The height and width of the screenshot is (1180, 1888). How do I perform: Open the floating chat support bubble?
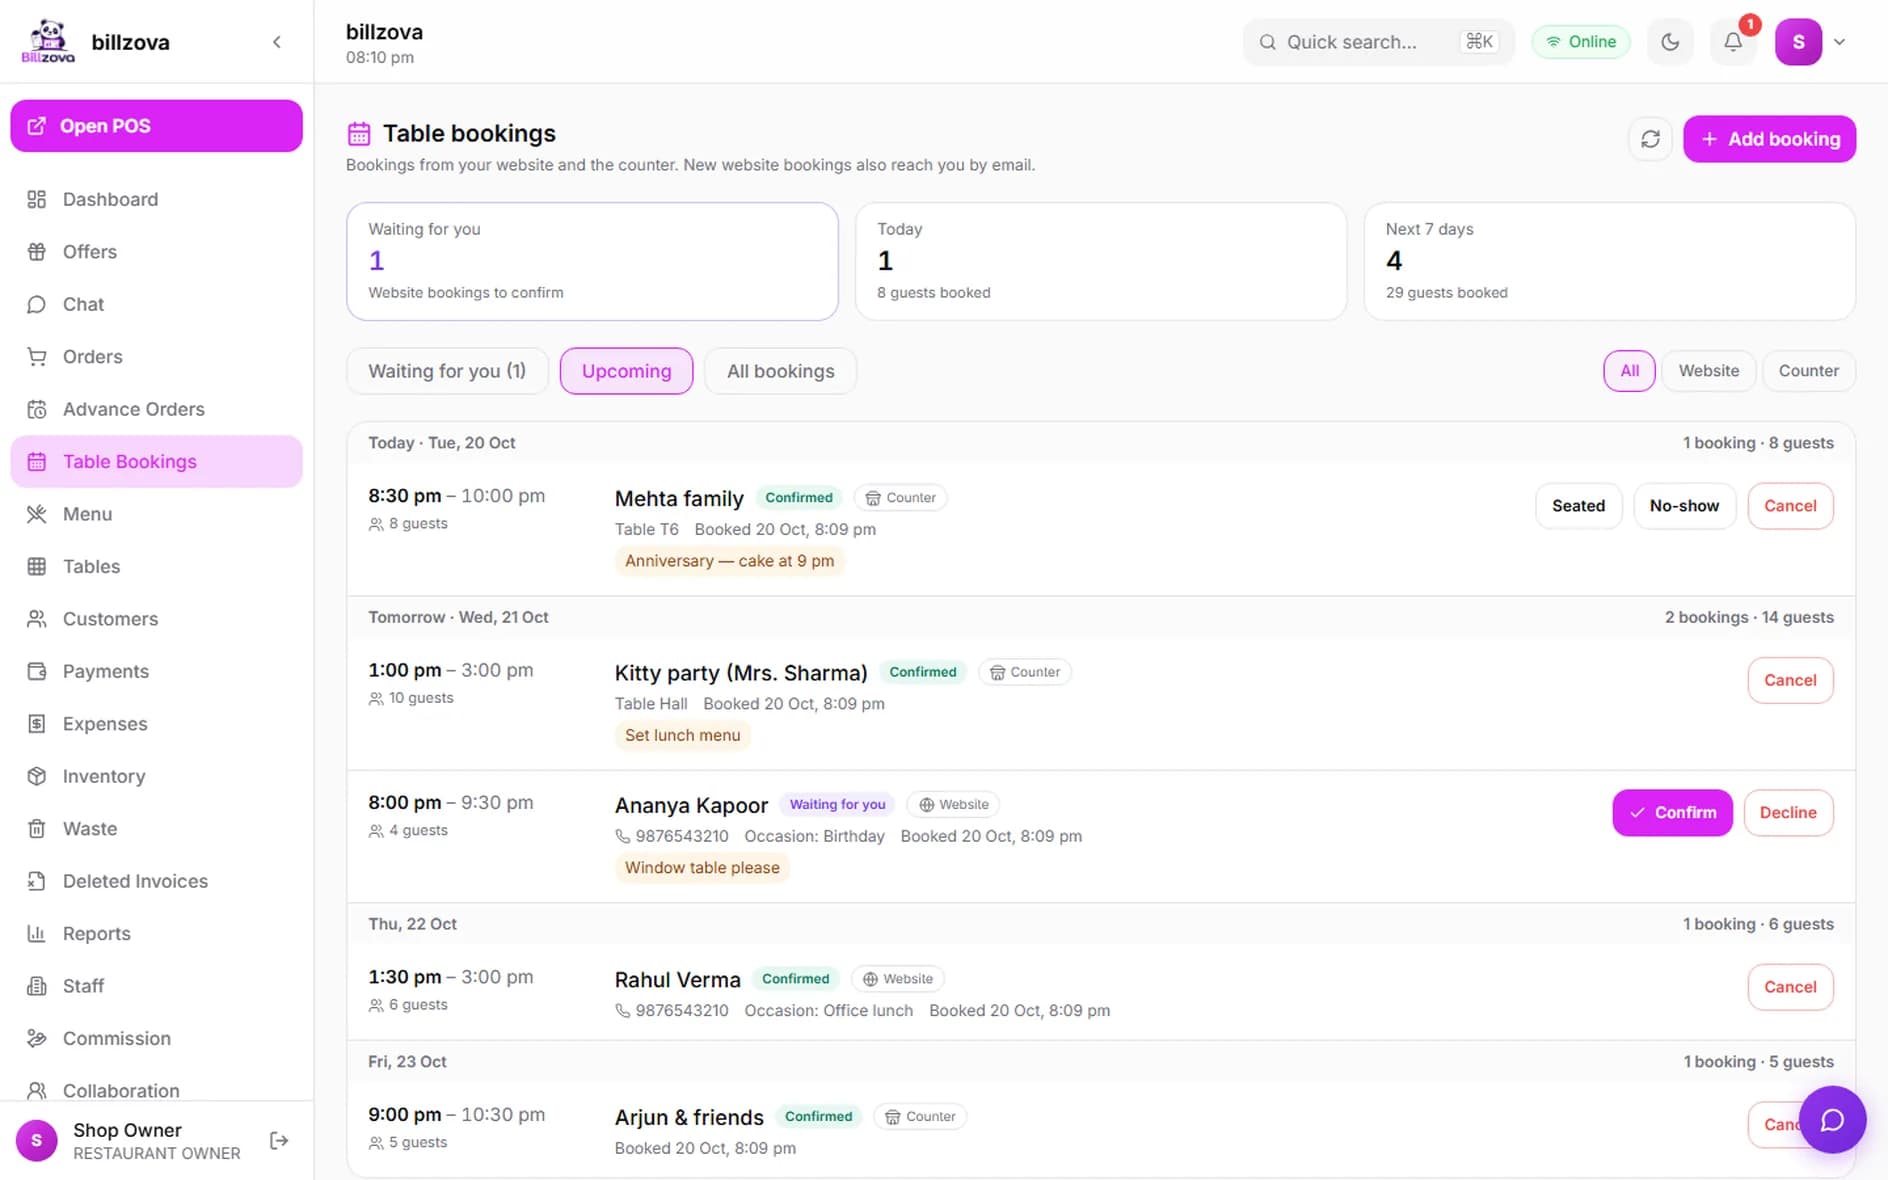pos(1832,1120)
